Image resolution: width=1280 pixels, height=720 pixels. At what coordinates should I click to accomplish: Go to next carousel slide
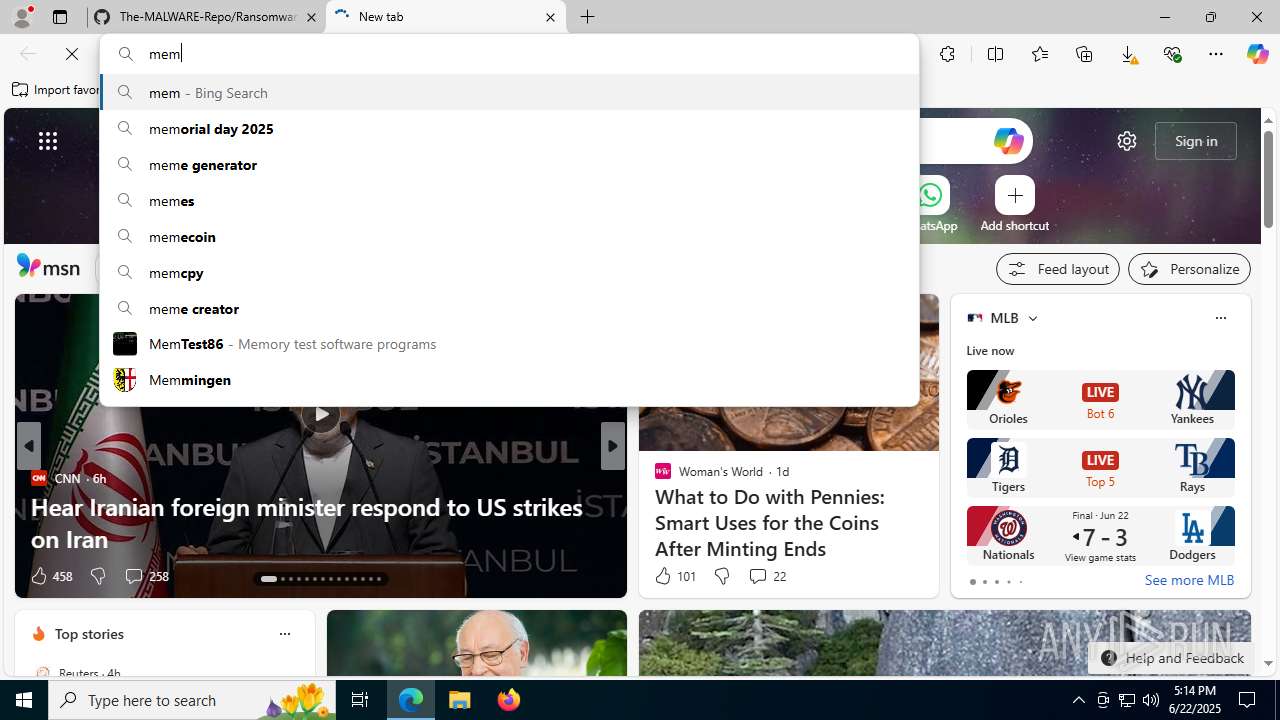coord(613,446)
